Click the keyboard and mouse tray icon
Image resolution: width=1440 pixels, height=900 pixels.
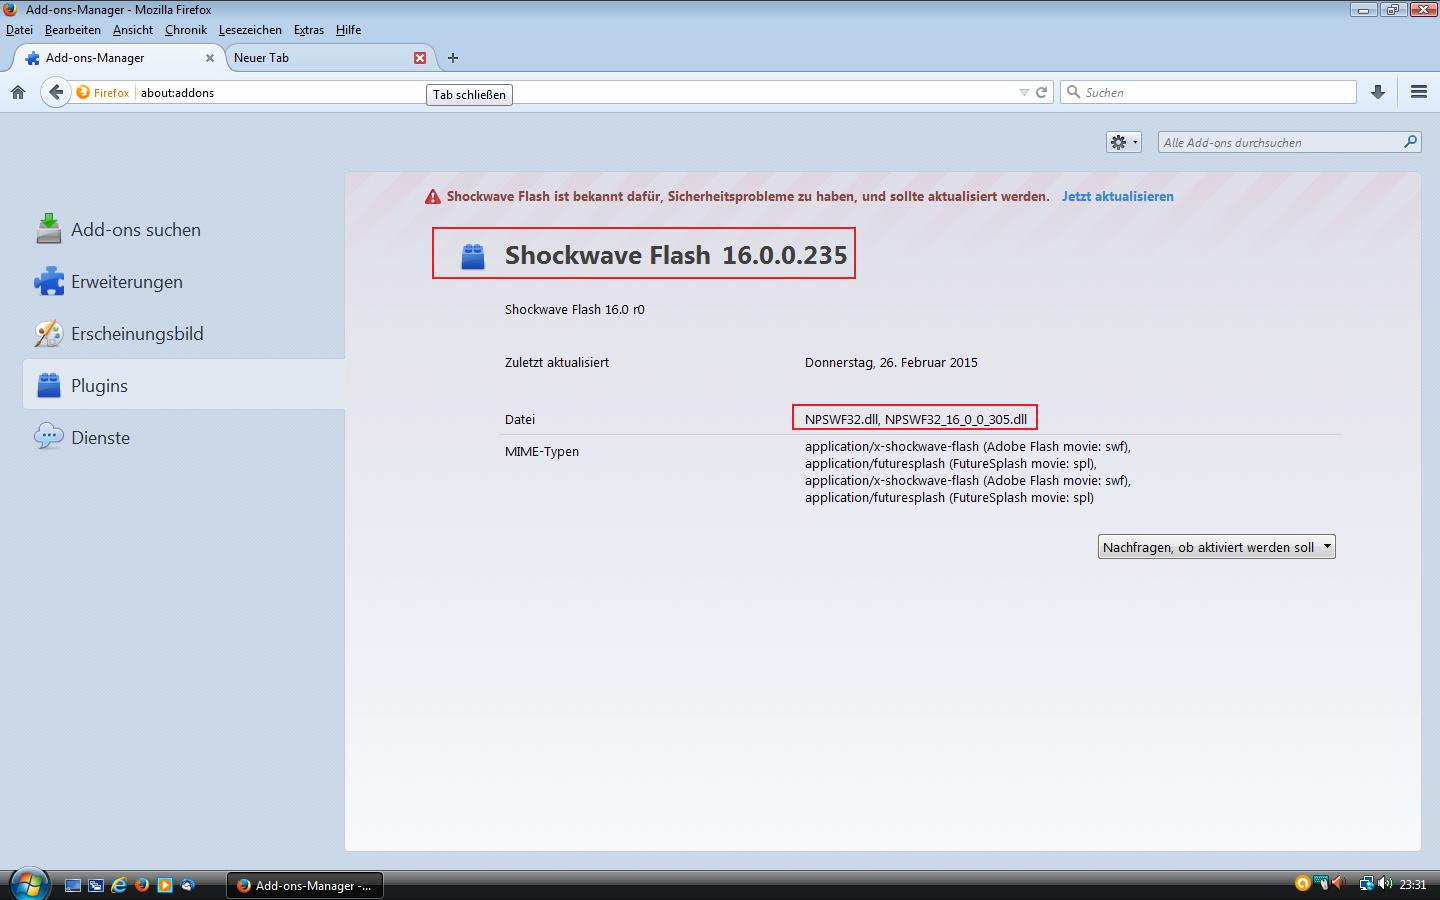pyautogui.click(x=1322, y=884)
